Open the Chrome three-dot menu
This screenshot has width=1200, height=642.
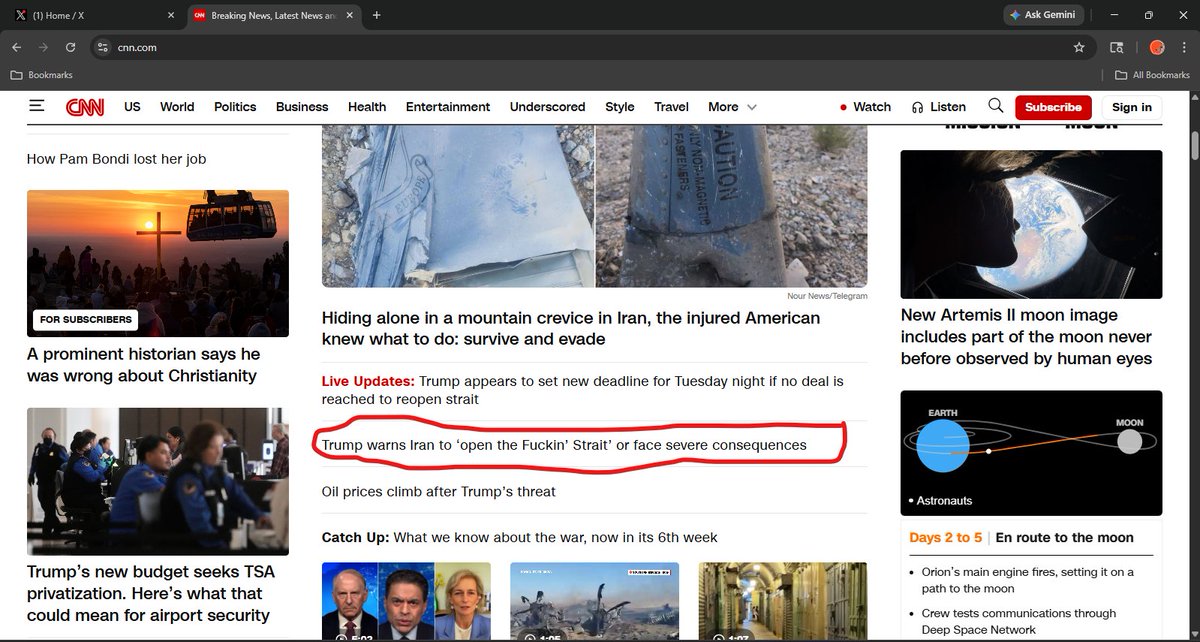pyautogui.click(x=1183, y=47)
